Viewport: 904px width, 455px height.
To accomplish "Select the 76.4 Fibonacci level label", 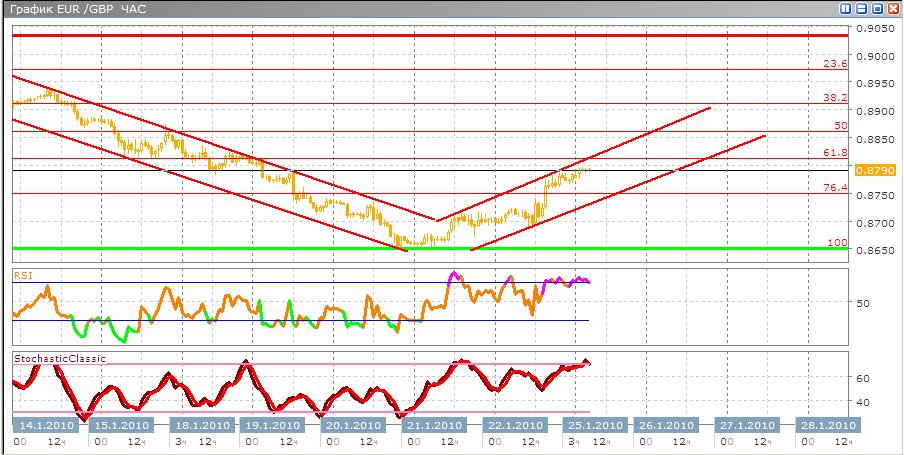I will tap(835, 187).
